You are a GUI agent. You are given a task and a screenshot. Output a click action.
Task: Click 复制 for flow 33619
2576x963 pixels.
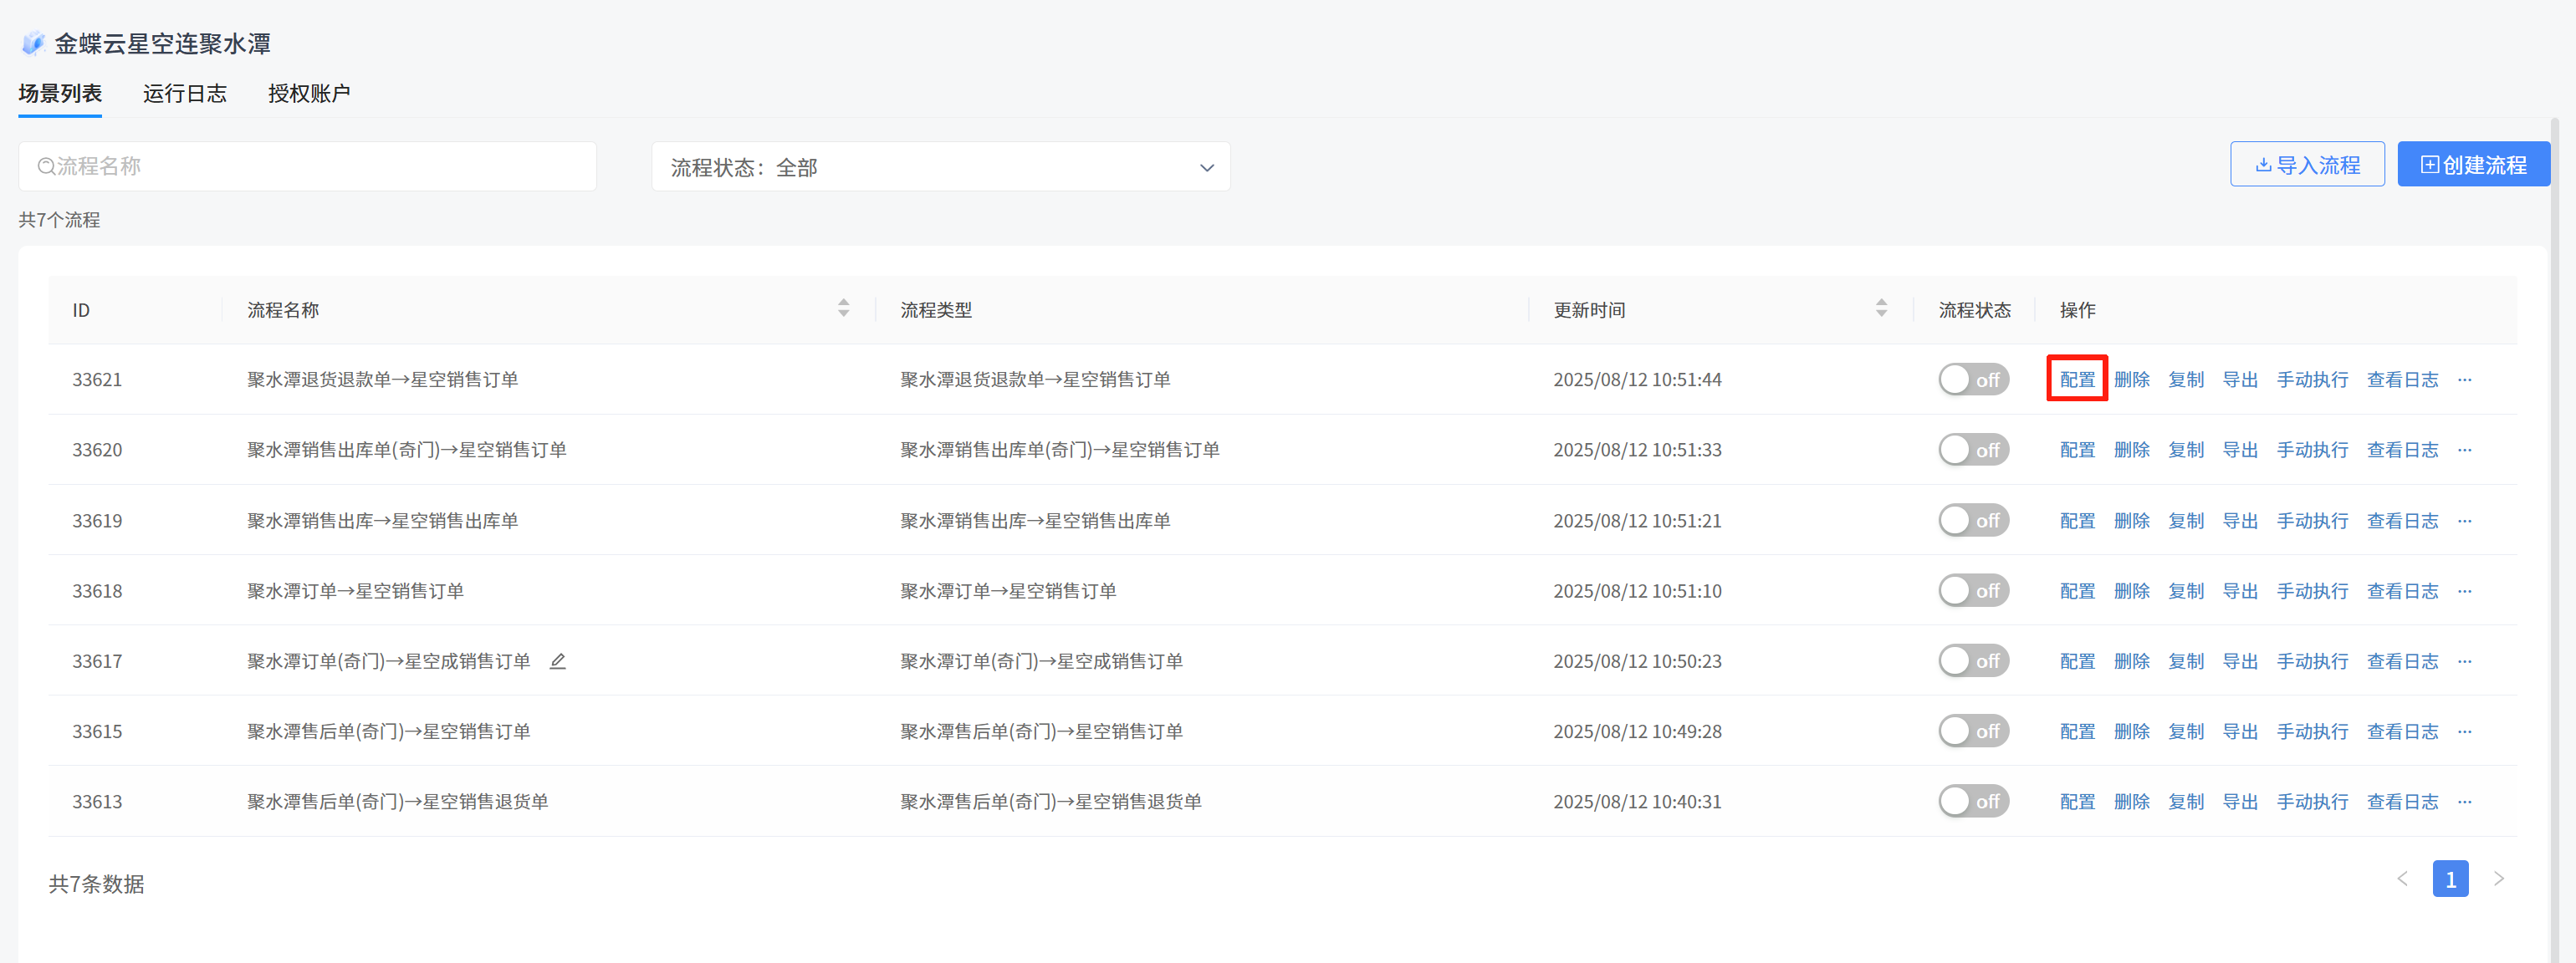pos(2186,521)
